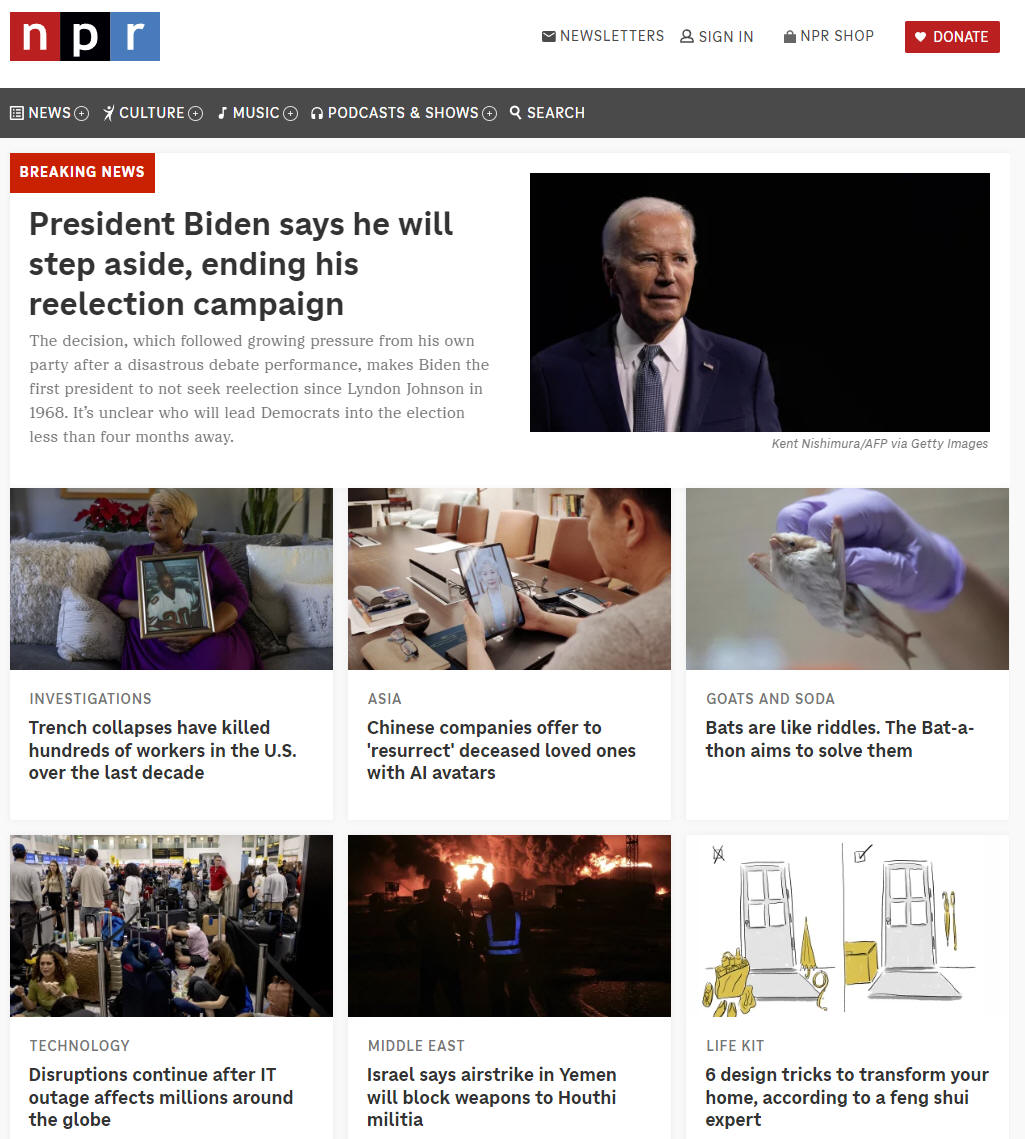Open the bat photo thumbnail
Image resolution: width=1025 pixels, height=1139 pixels.
pyautogui.click(x=847, y=579)
